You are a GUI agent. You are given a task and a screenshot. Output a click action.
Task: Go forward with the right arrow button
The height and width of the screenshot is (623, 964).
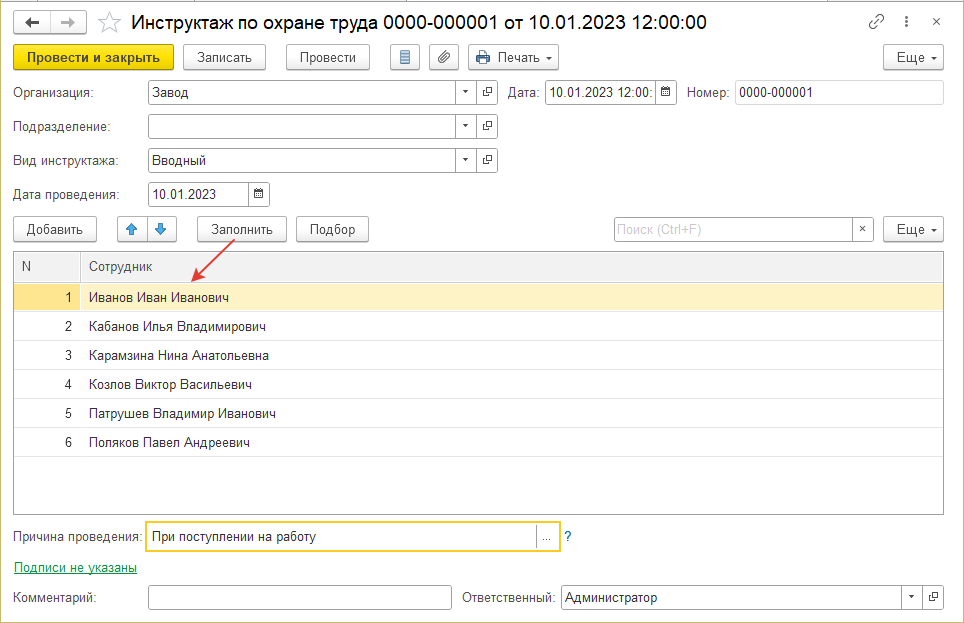pyautogui.click(x=68, y=23)
